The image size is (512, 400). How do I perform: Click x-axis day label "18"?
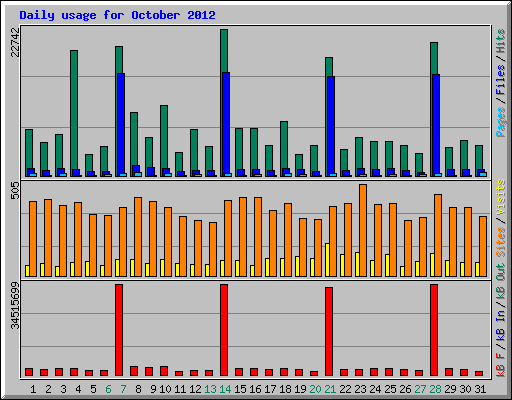point(285,389)
